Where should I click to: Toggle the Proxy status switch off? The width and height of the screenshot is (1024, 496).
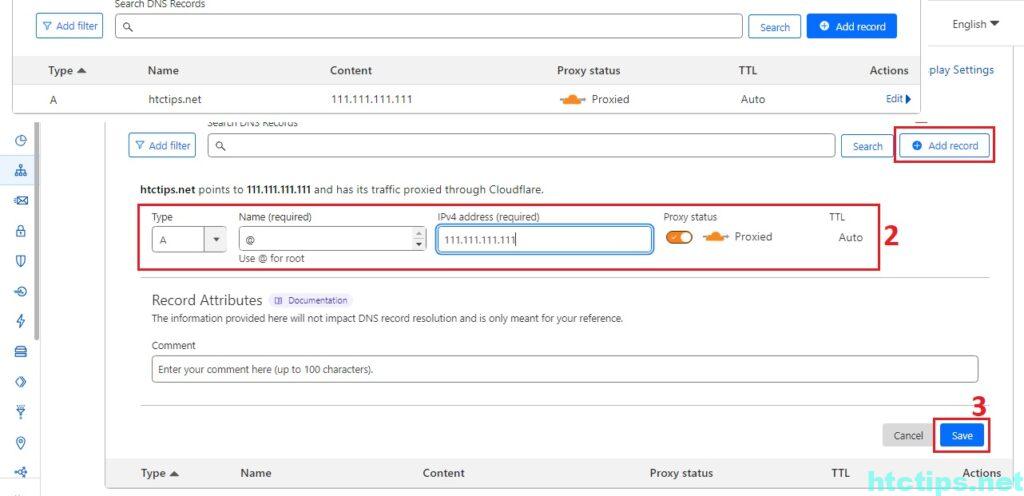pos(679,237)
